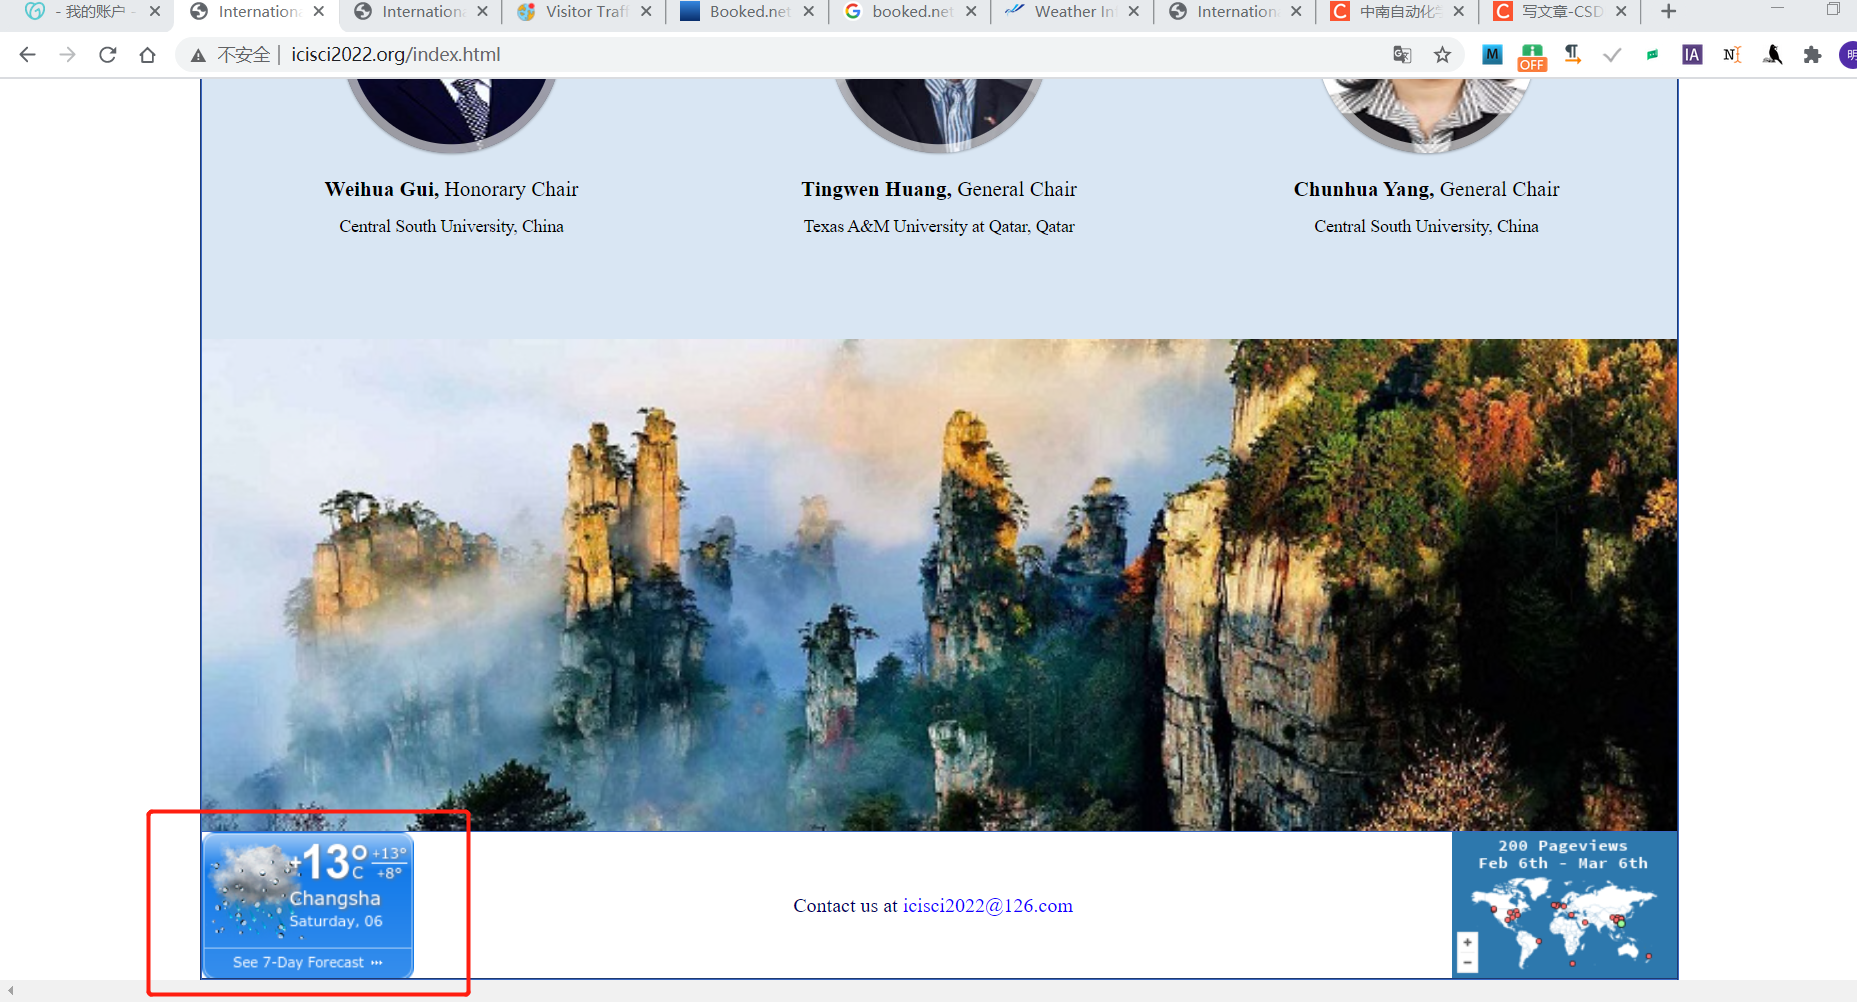Email icisci2022@126.com contact link
The image size is (1857, 1002).
987,906
